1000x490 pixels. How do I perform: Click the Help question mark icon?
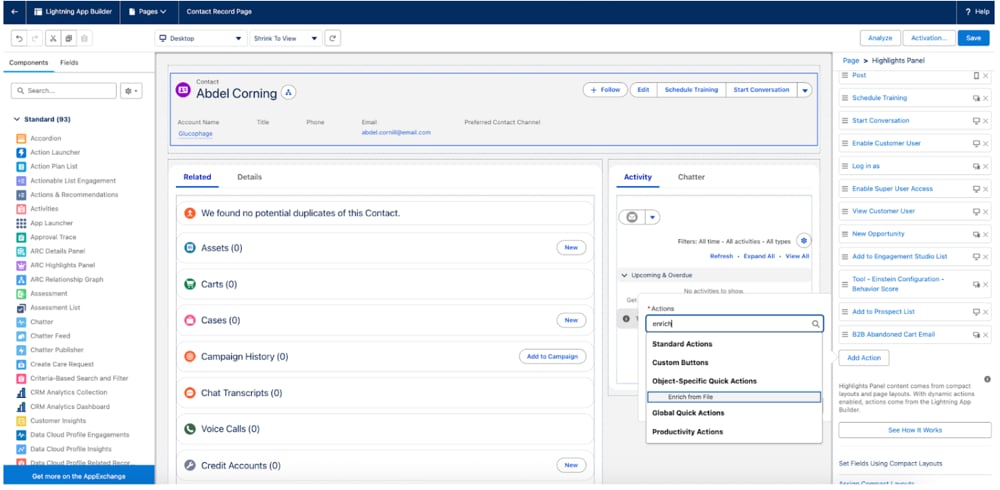point(967,11)
